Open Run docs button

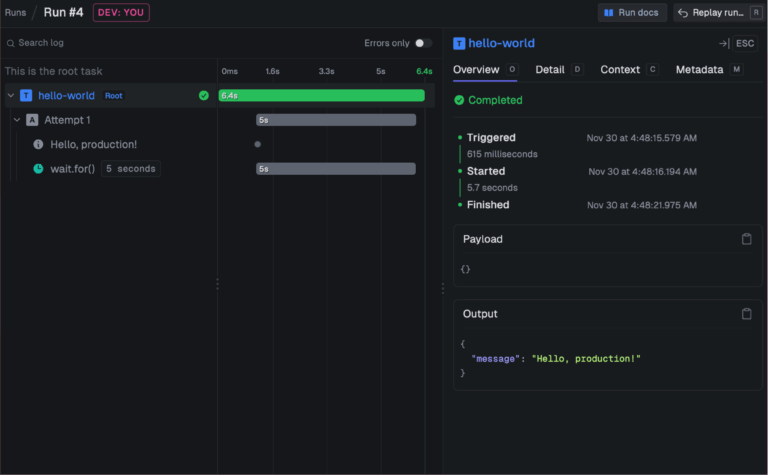(x=632, y=13)
